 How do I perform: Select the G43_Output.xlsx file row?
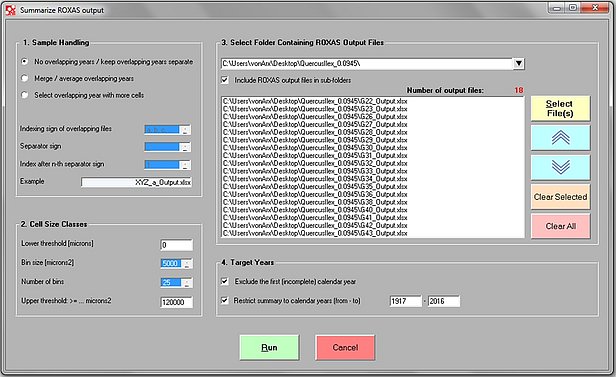click(315, 233)
